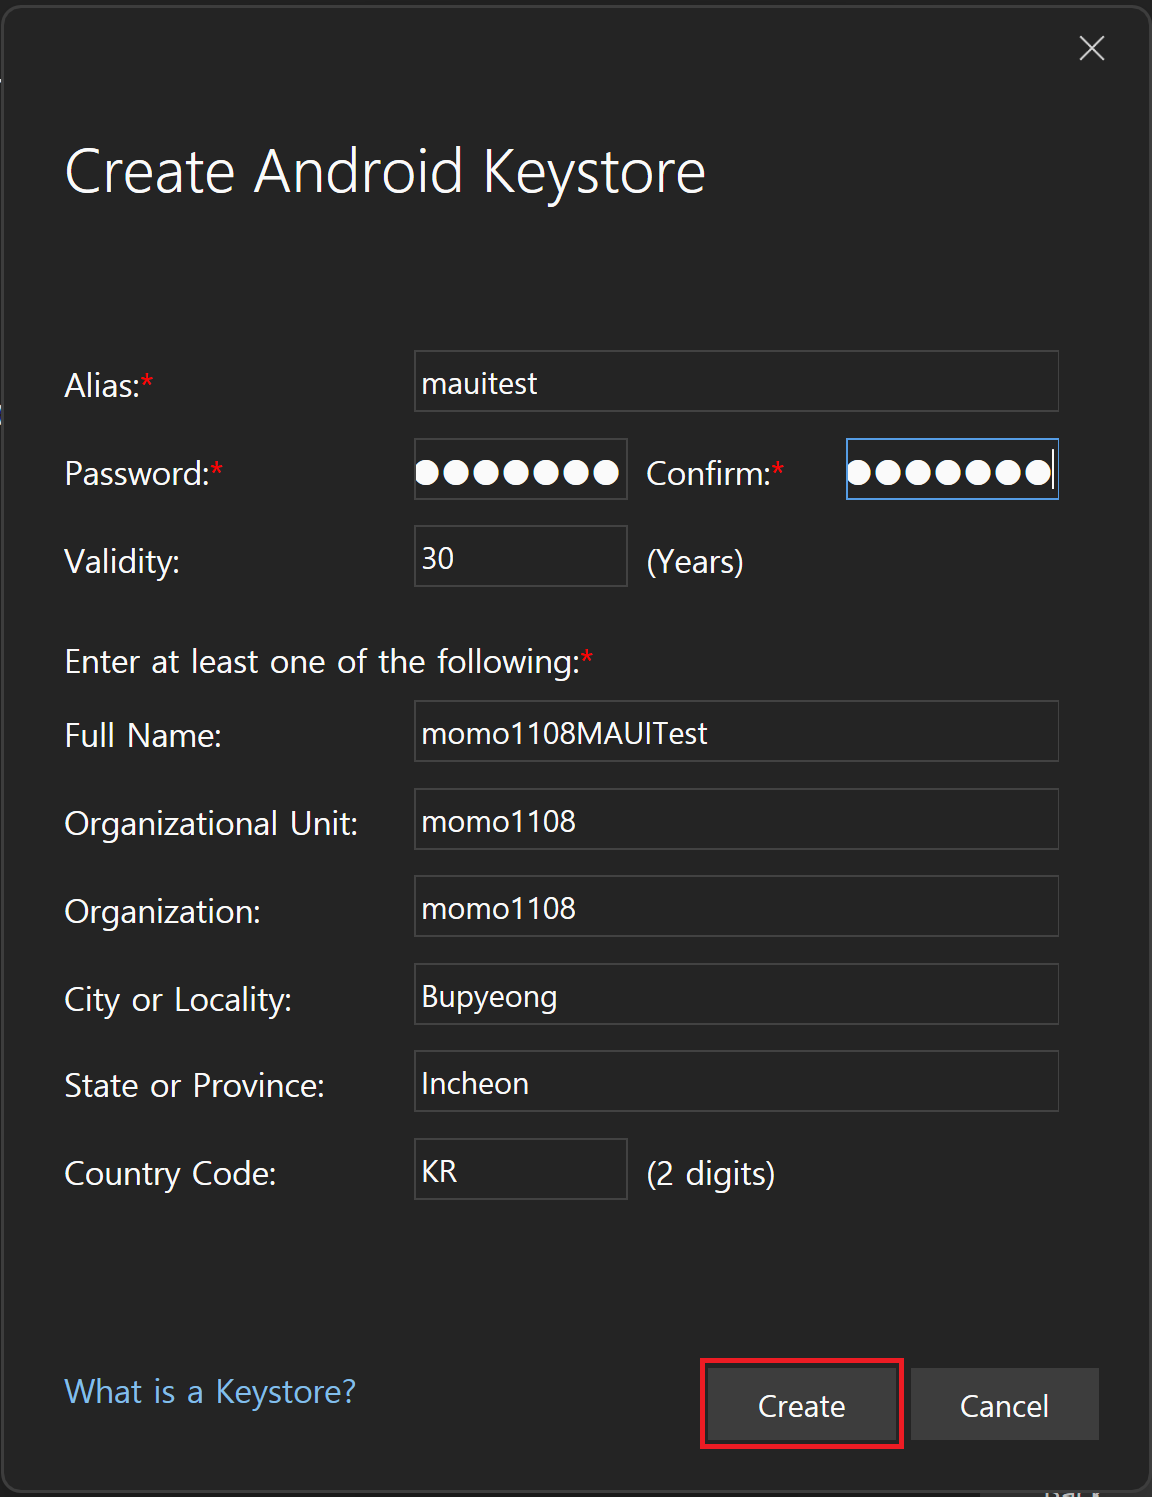Focus the Password input field
Viewport: 1152px width, 1497px height.
coord(520,470)
